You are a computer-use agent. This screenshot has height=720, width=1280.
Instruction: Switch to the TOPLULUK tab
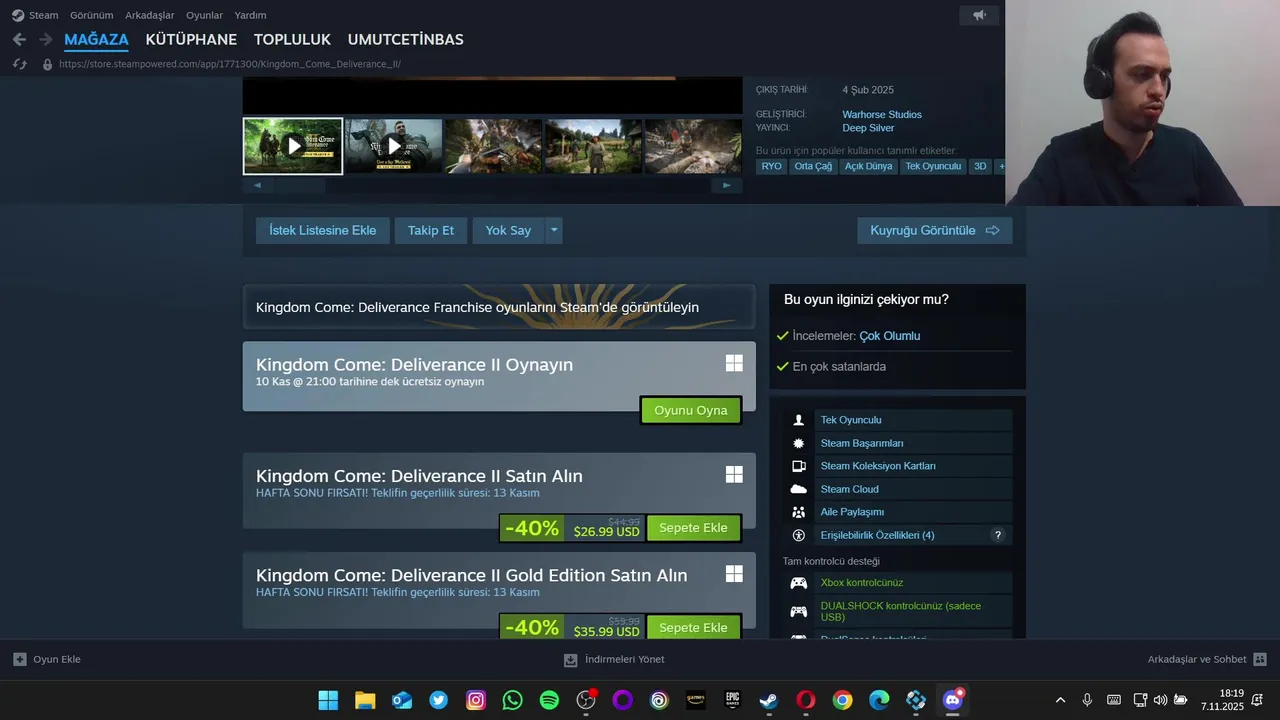point(292,40)
